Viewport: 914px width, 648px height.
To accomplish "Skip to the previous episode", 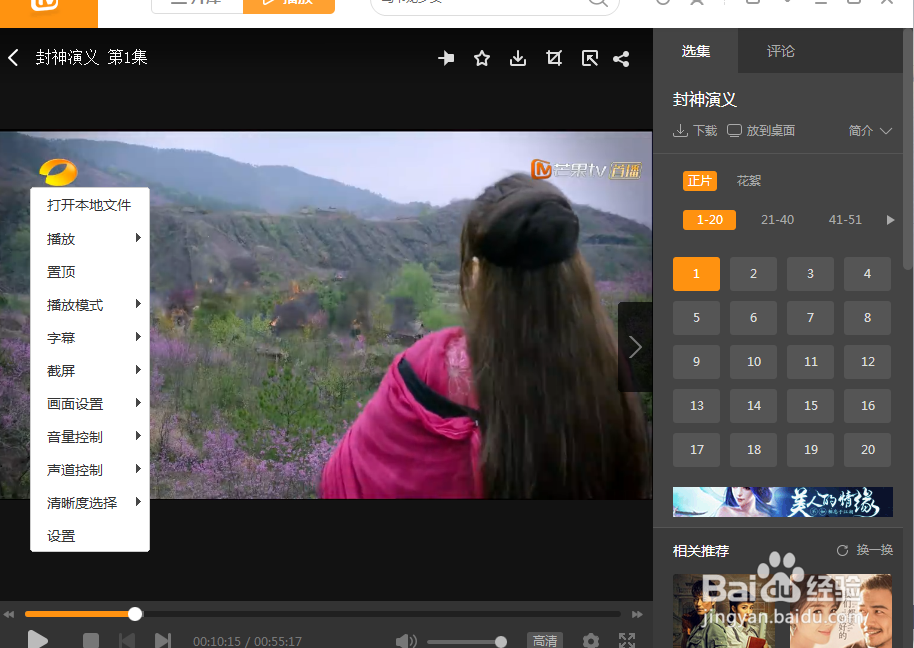I will [x=127, y=641].
